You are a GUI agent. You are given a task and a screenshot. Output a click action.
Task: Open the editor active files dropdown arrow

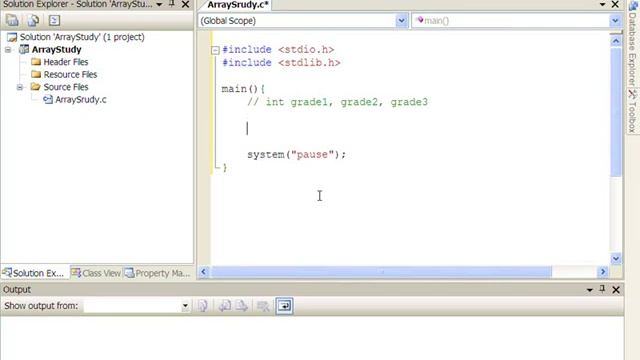tap(602, 4)
